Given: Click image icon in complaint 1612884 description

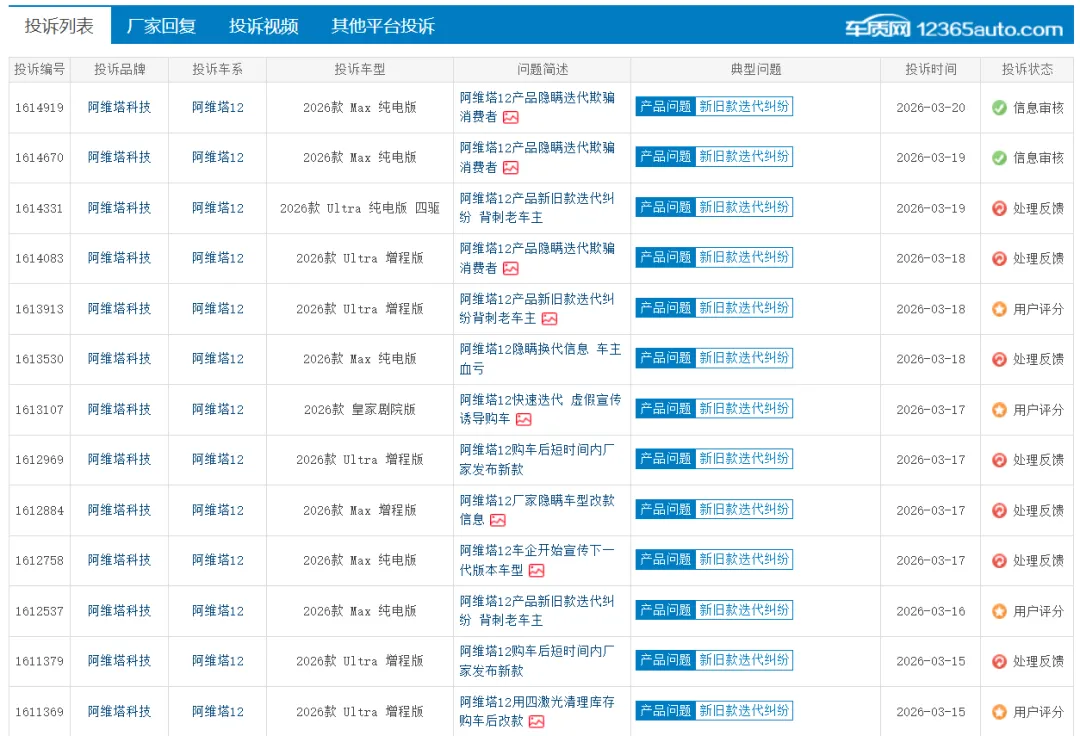Looking at the screenshot, I should pos(498,521).
